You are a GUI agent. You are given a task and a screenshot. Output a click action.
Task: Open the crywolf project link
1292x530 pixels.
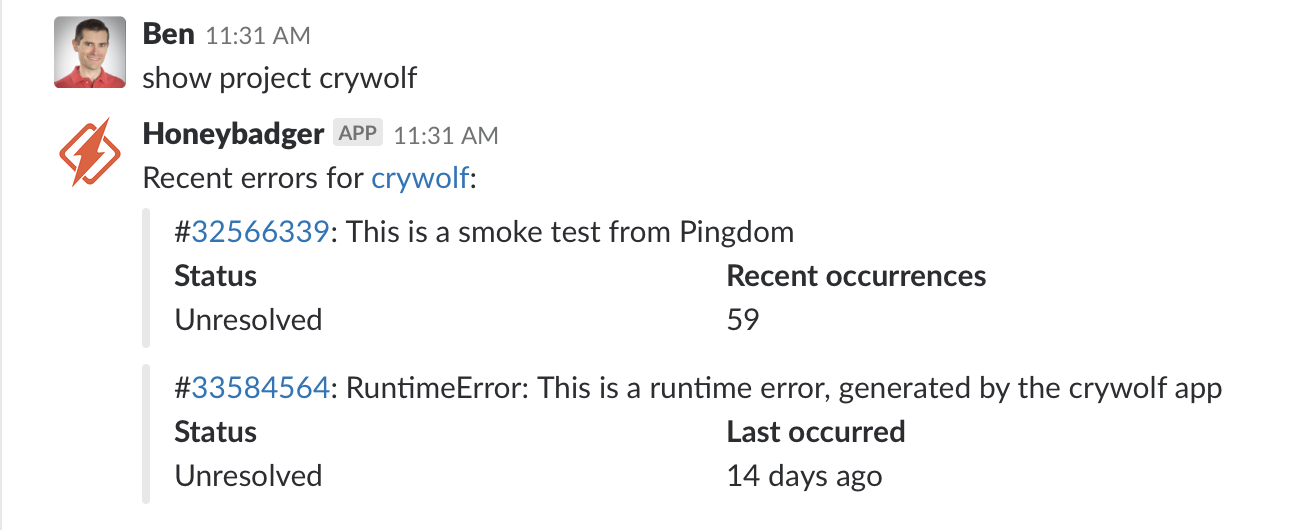click(x=420, y=178)
